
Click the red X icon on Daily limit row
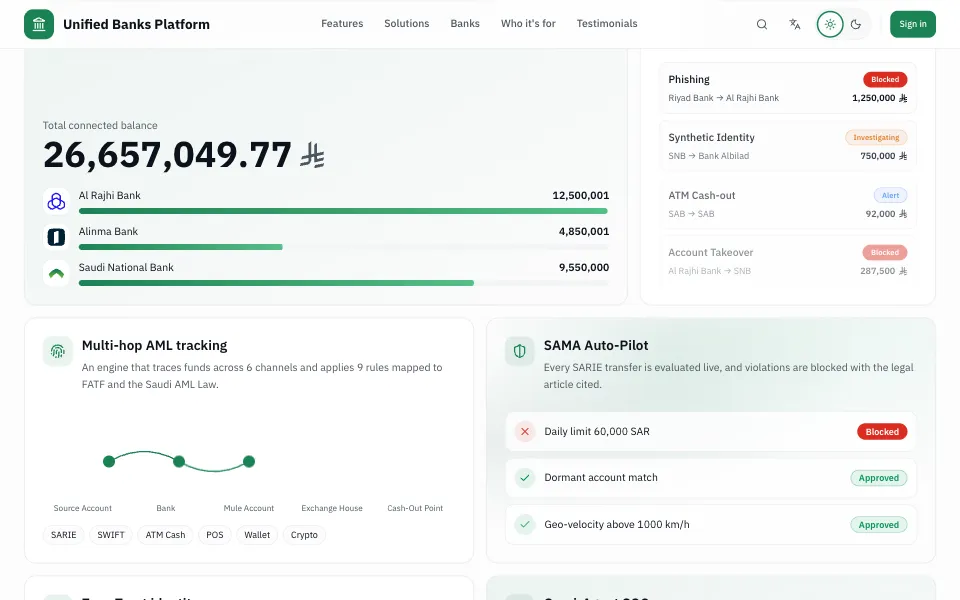(525, 432)
